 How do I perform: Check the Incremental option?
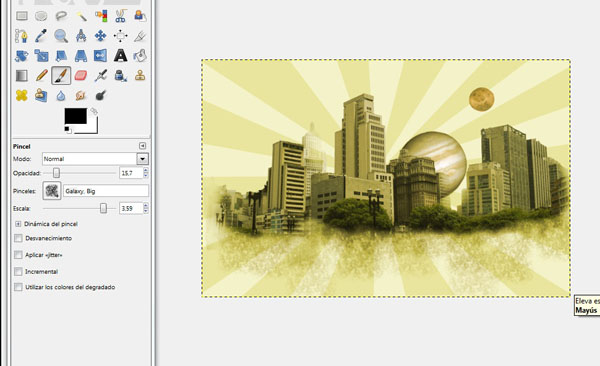coord(18,271)
